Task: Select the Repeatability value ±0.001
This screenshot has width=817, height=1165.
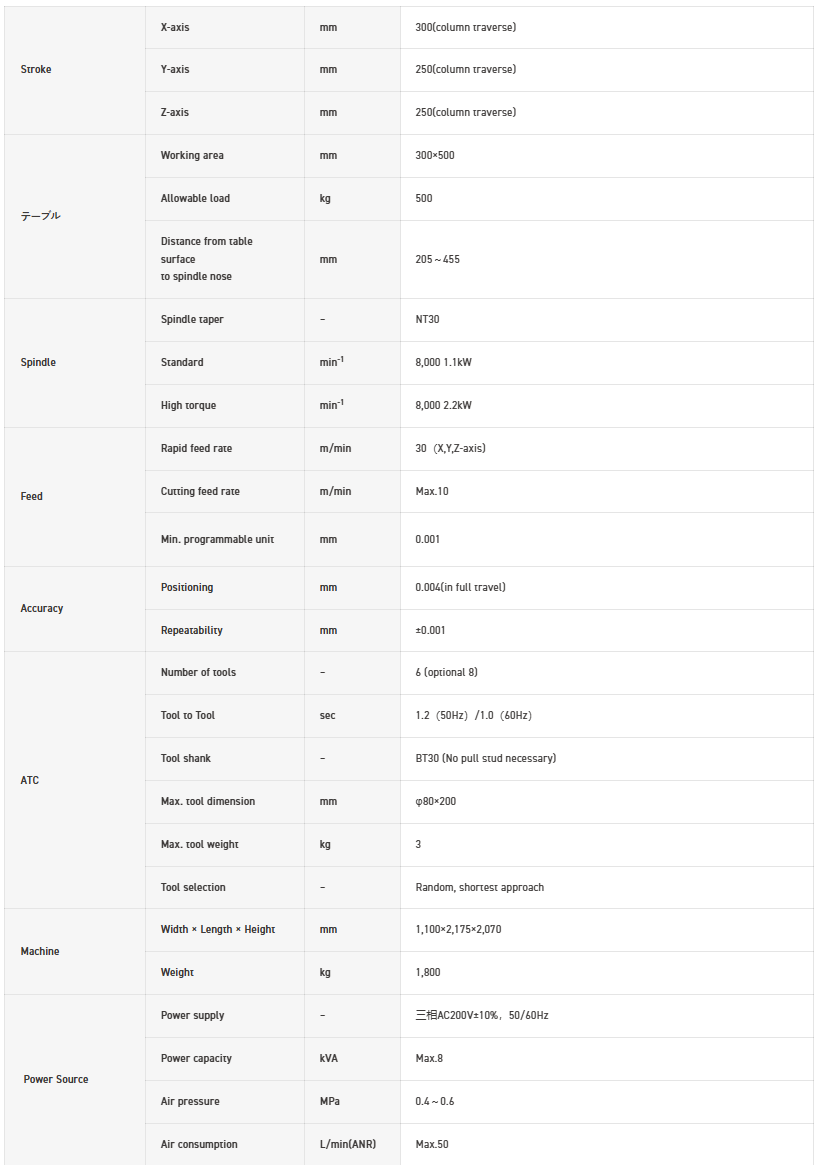Action: [x=430, y=630]
